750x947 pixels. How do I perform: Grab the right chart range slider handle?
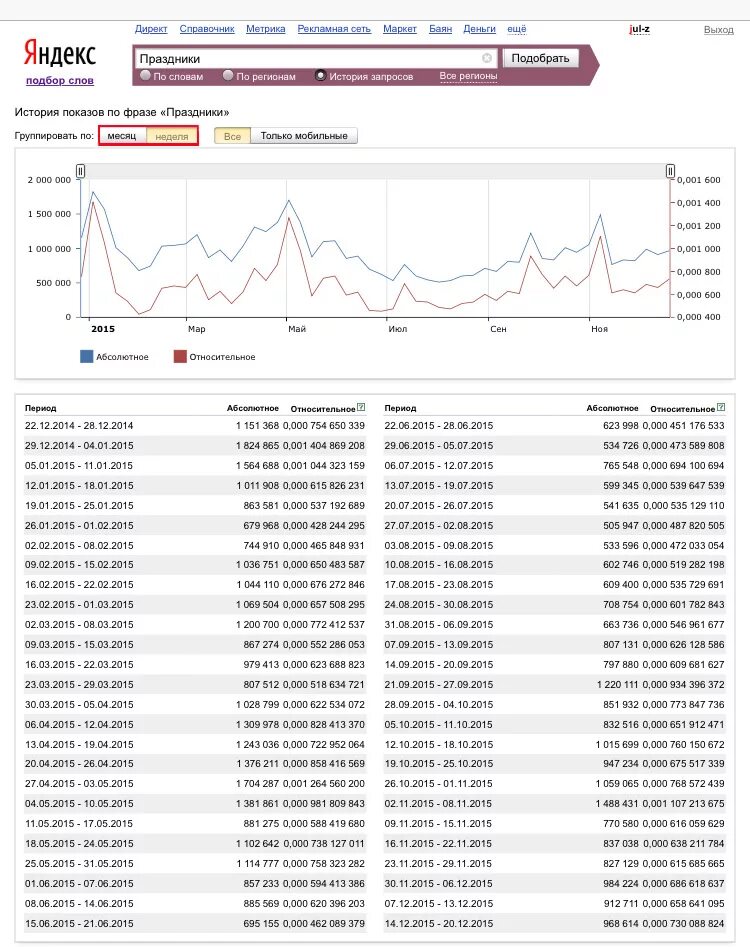click(670, 172)
